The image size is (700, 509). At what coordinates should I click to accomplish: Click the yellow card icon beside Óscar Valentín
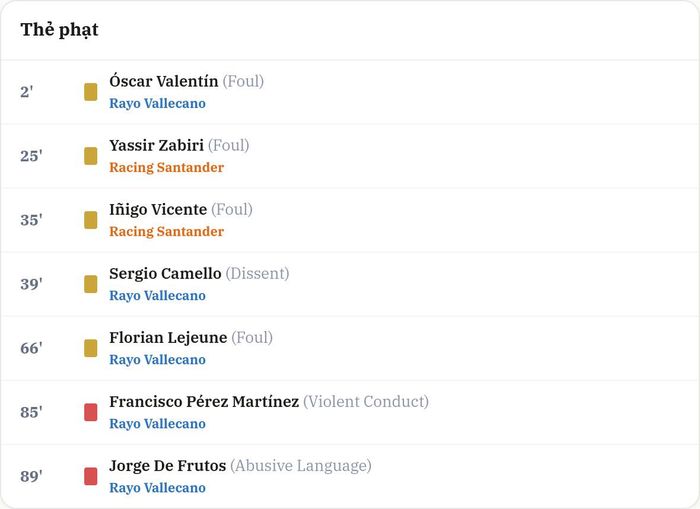pos(91,92)
